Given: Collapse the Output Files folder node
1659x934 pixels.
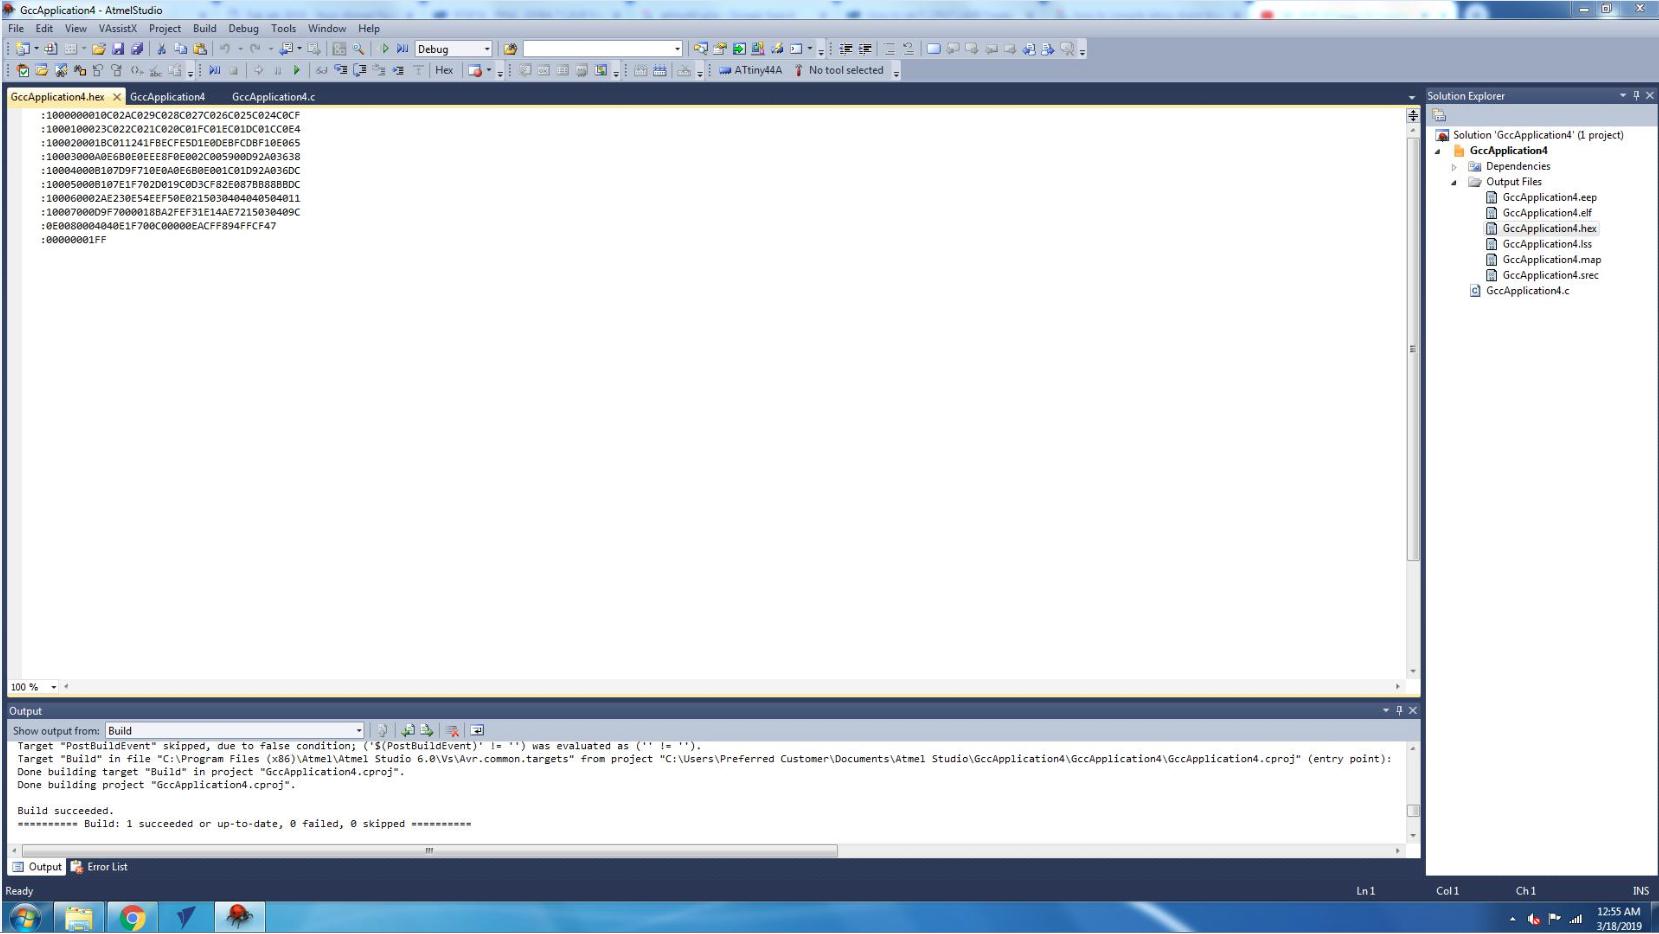Looking at the screenshot, I should (1454, 182).
